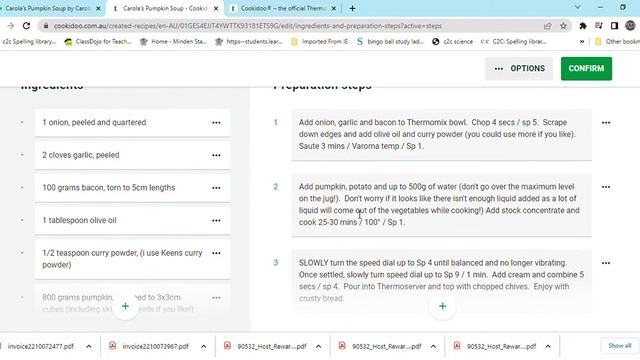Viewport: 640px width, 360px height.
Task: Open options menu for onion ingredient
Action: 216,122
